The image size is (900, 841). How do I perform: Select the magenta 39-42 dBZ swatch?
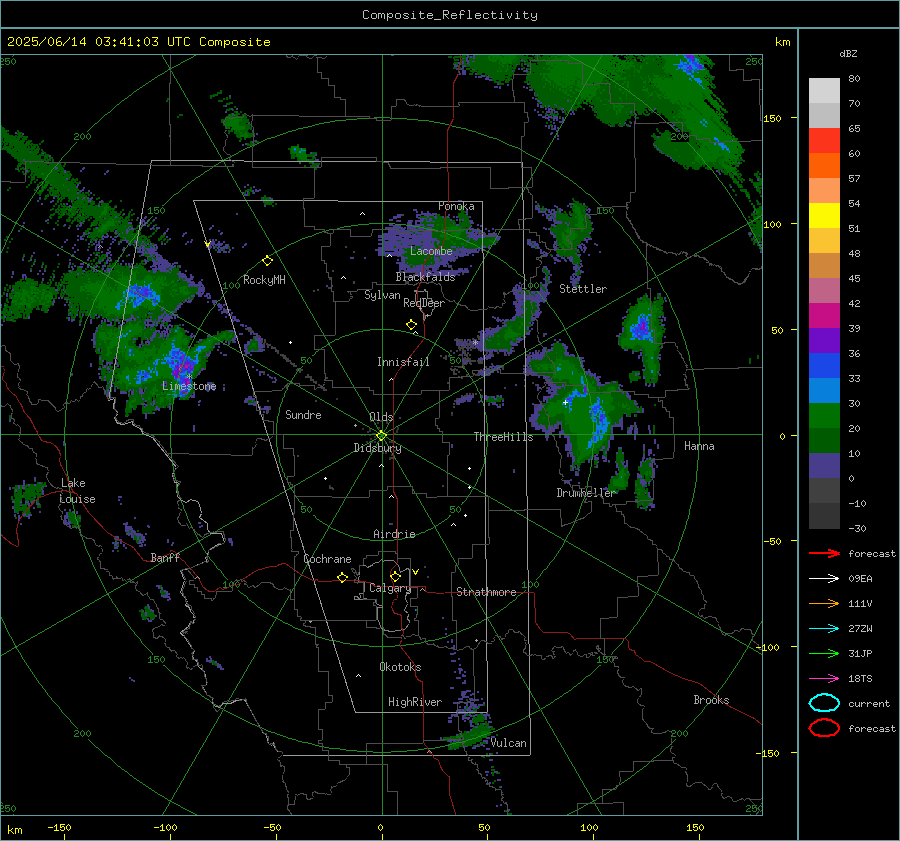[x=824, y=315]
